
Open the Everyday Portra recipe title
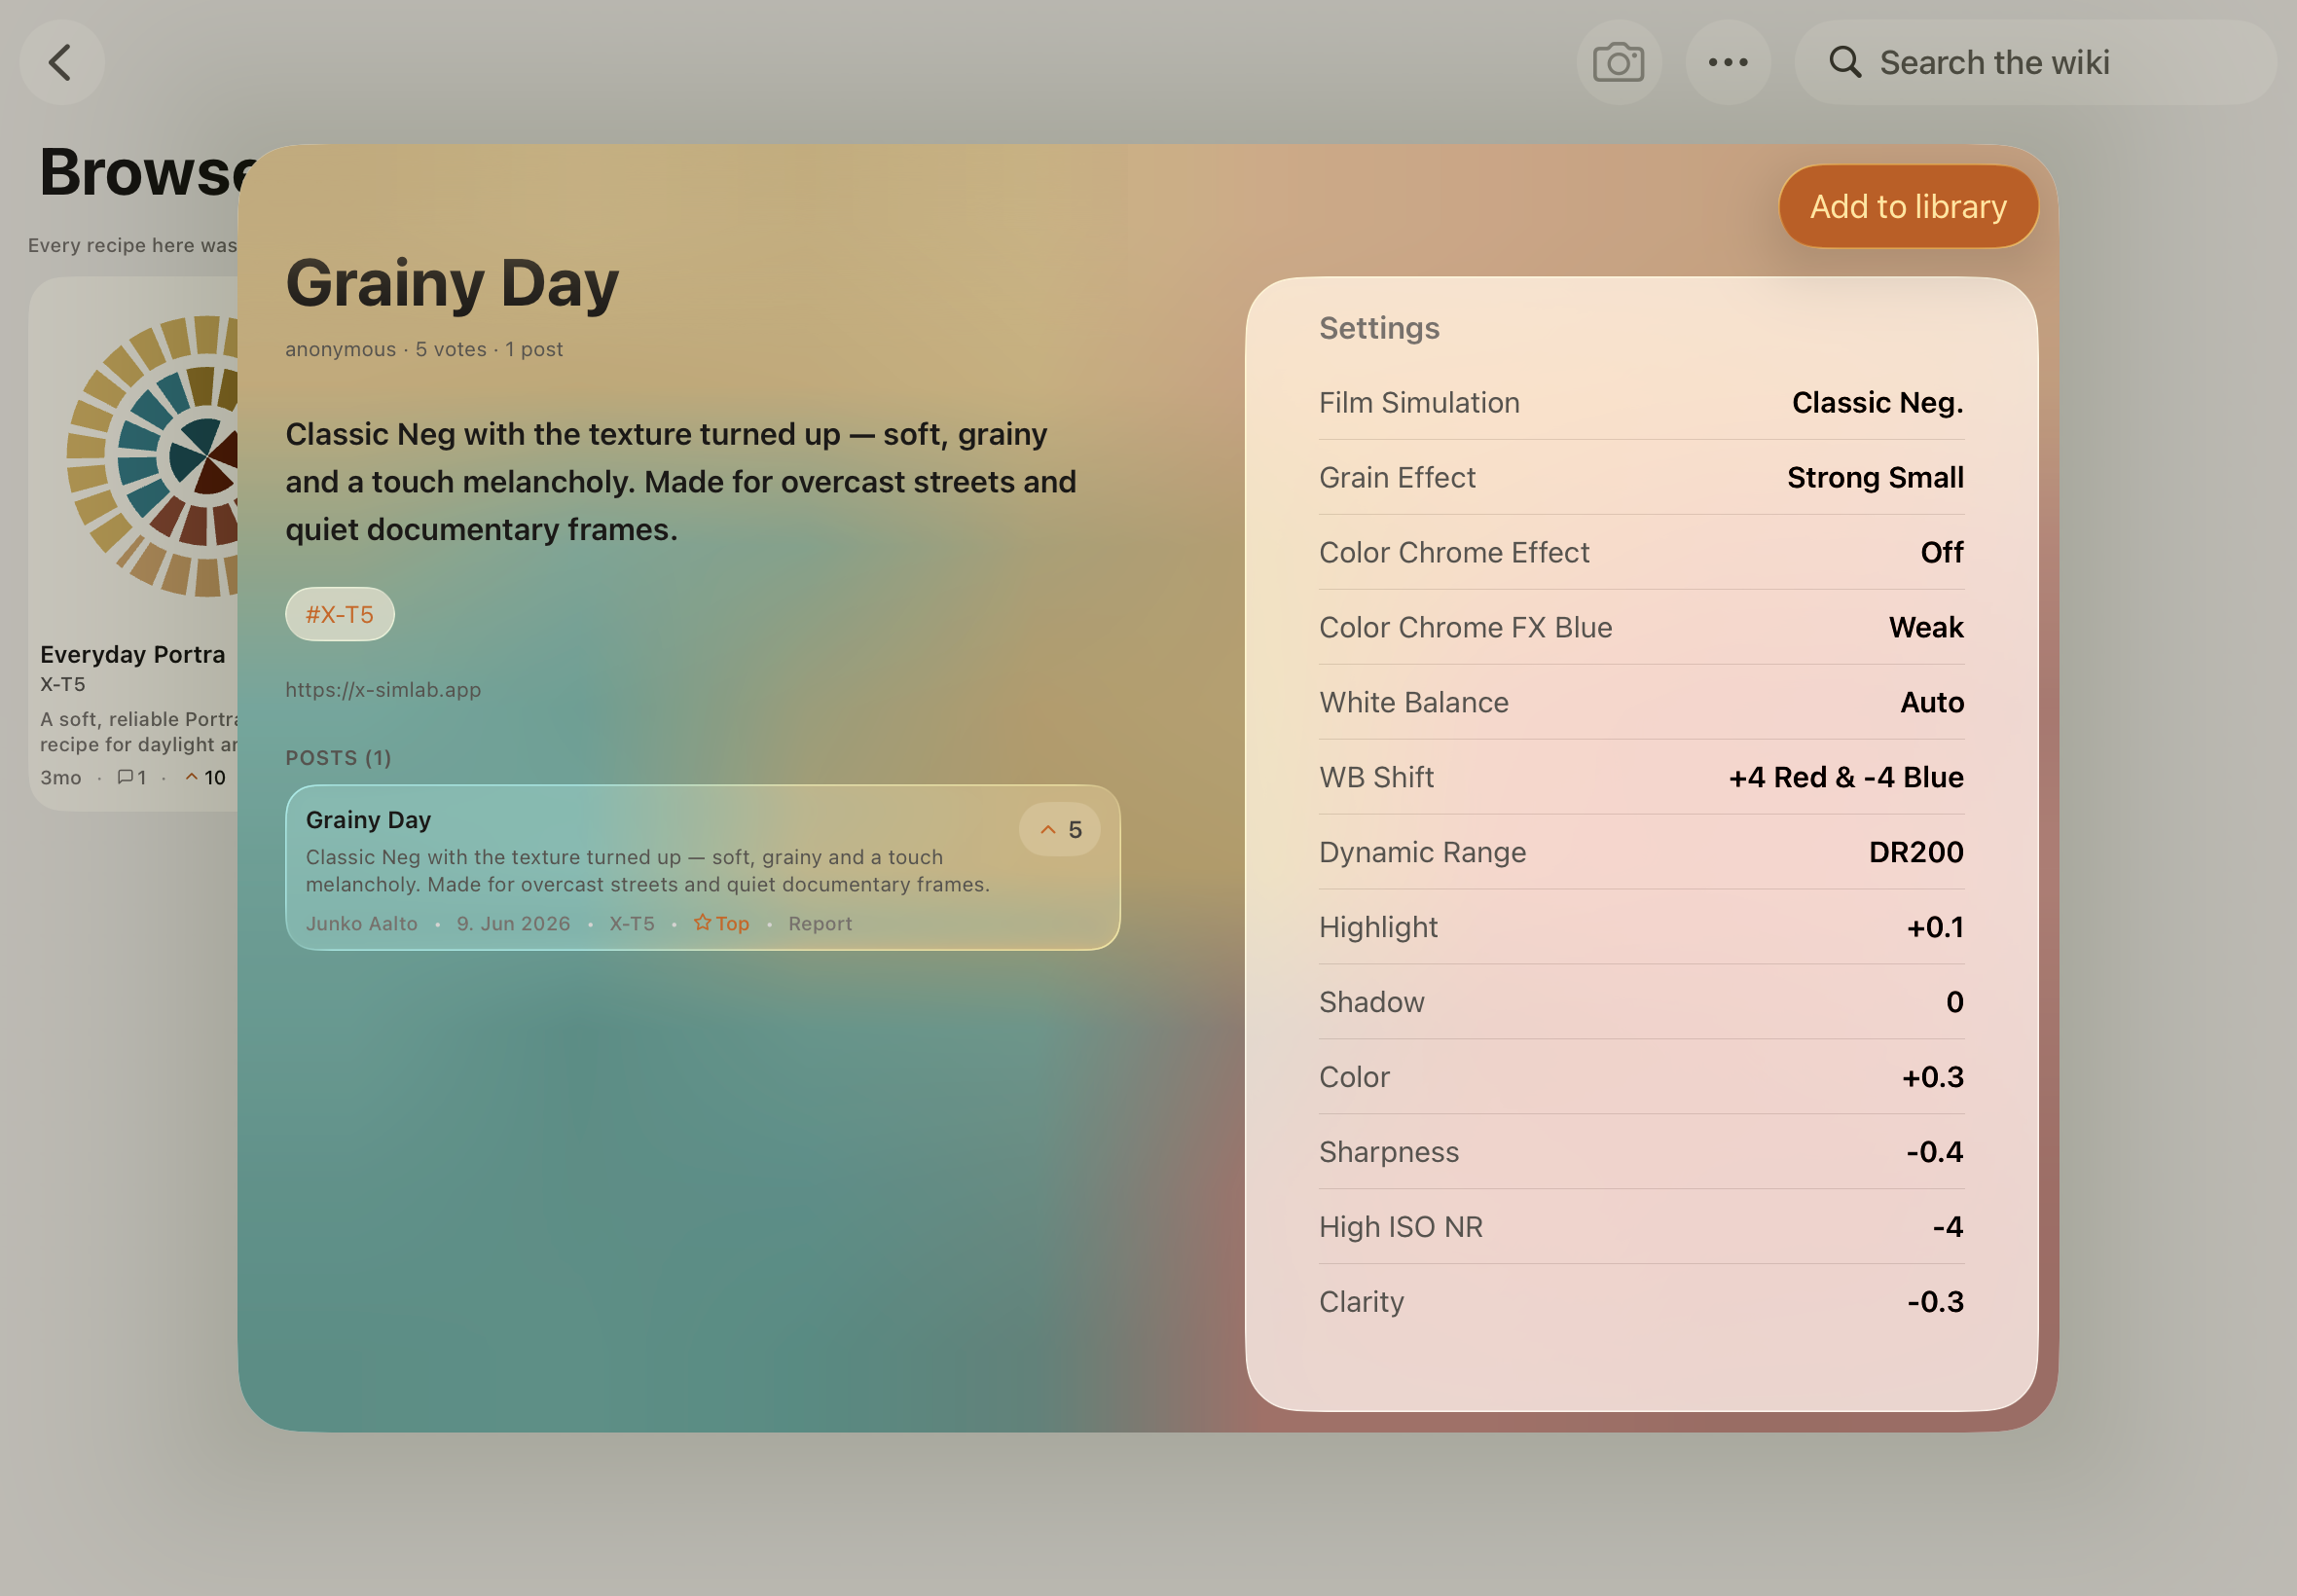point(133,654)
